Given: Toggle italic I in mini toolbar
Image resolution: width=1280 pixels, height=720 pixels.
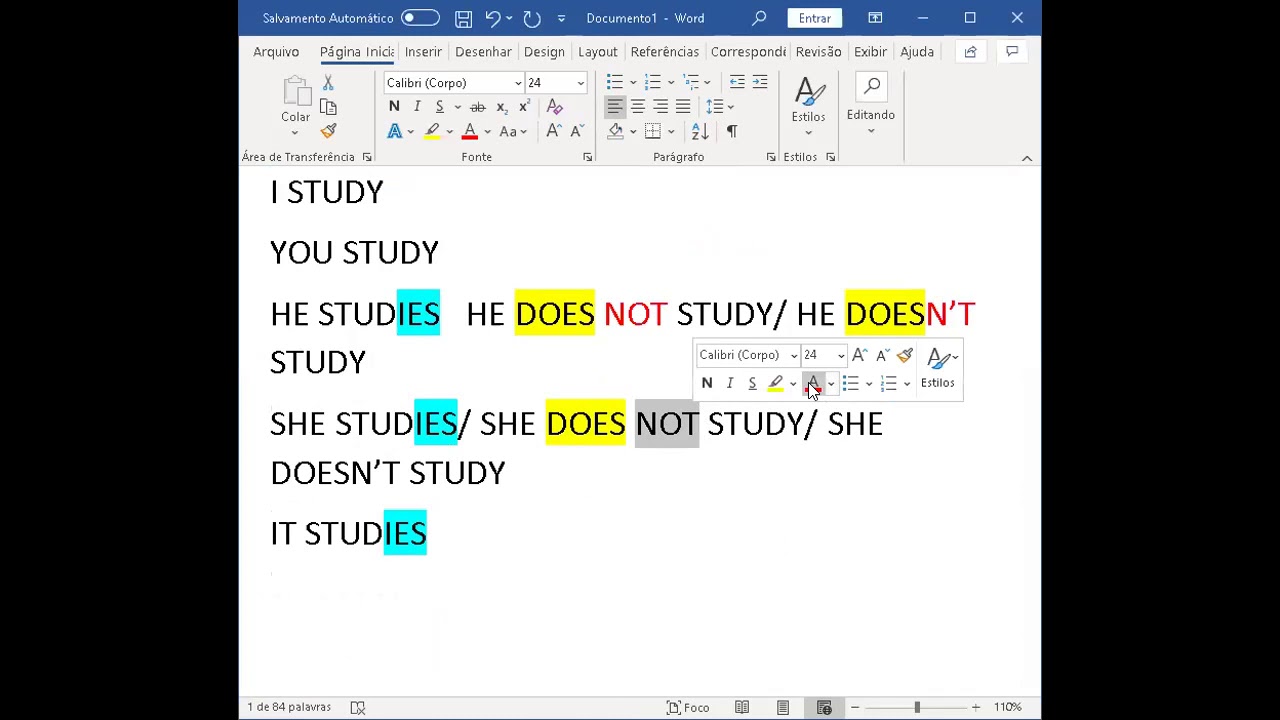Looking at the screenshot, I should point(730,383).
